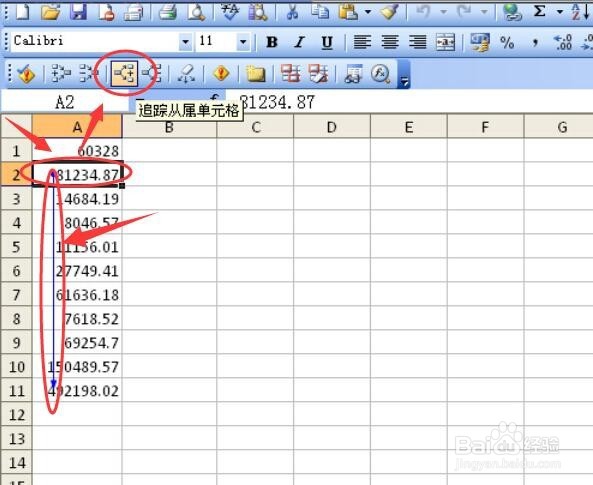
Task: Select row 7 header
Action: (x=17, y=295)
